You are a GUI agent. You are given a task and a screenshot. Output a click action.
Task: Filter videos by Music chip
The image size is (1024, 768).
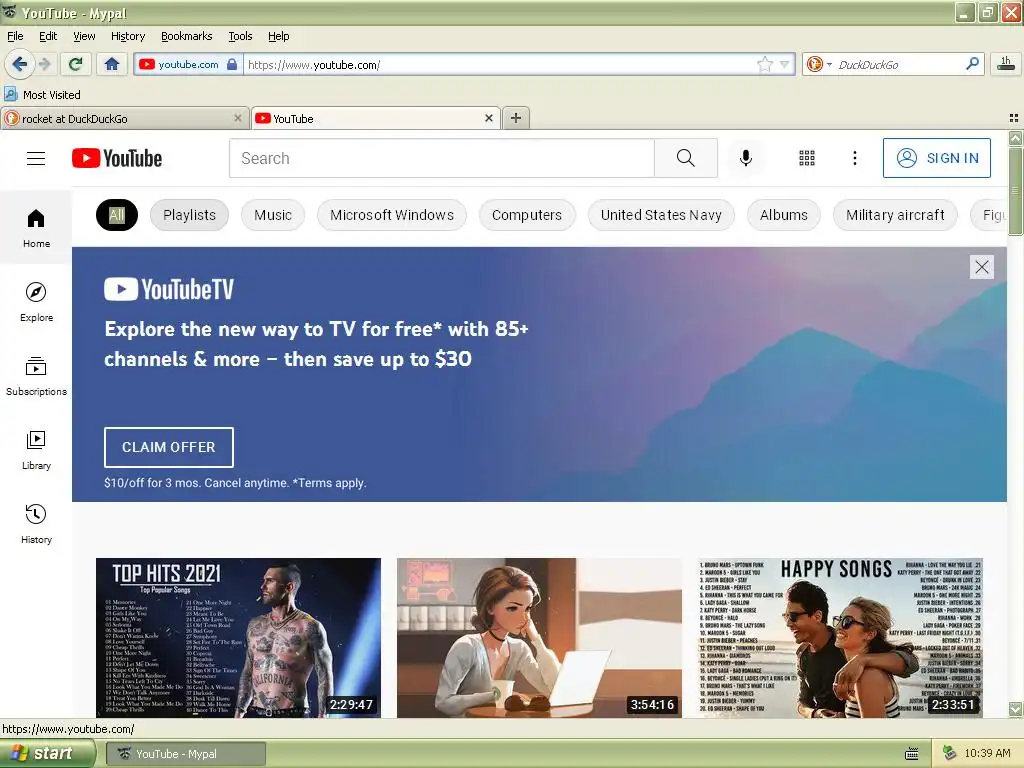click(273, 215)
